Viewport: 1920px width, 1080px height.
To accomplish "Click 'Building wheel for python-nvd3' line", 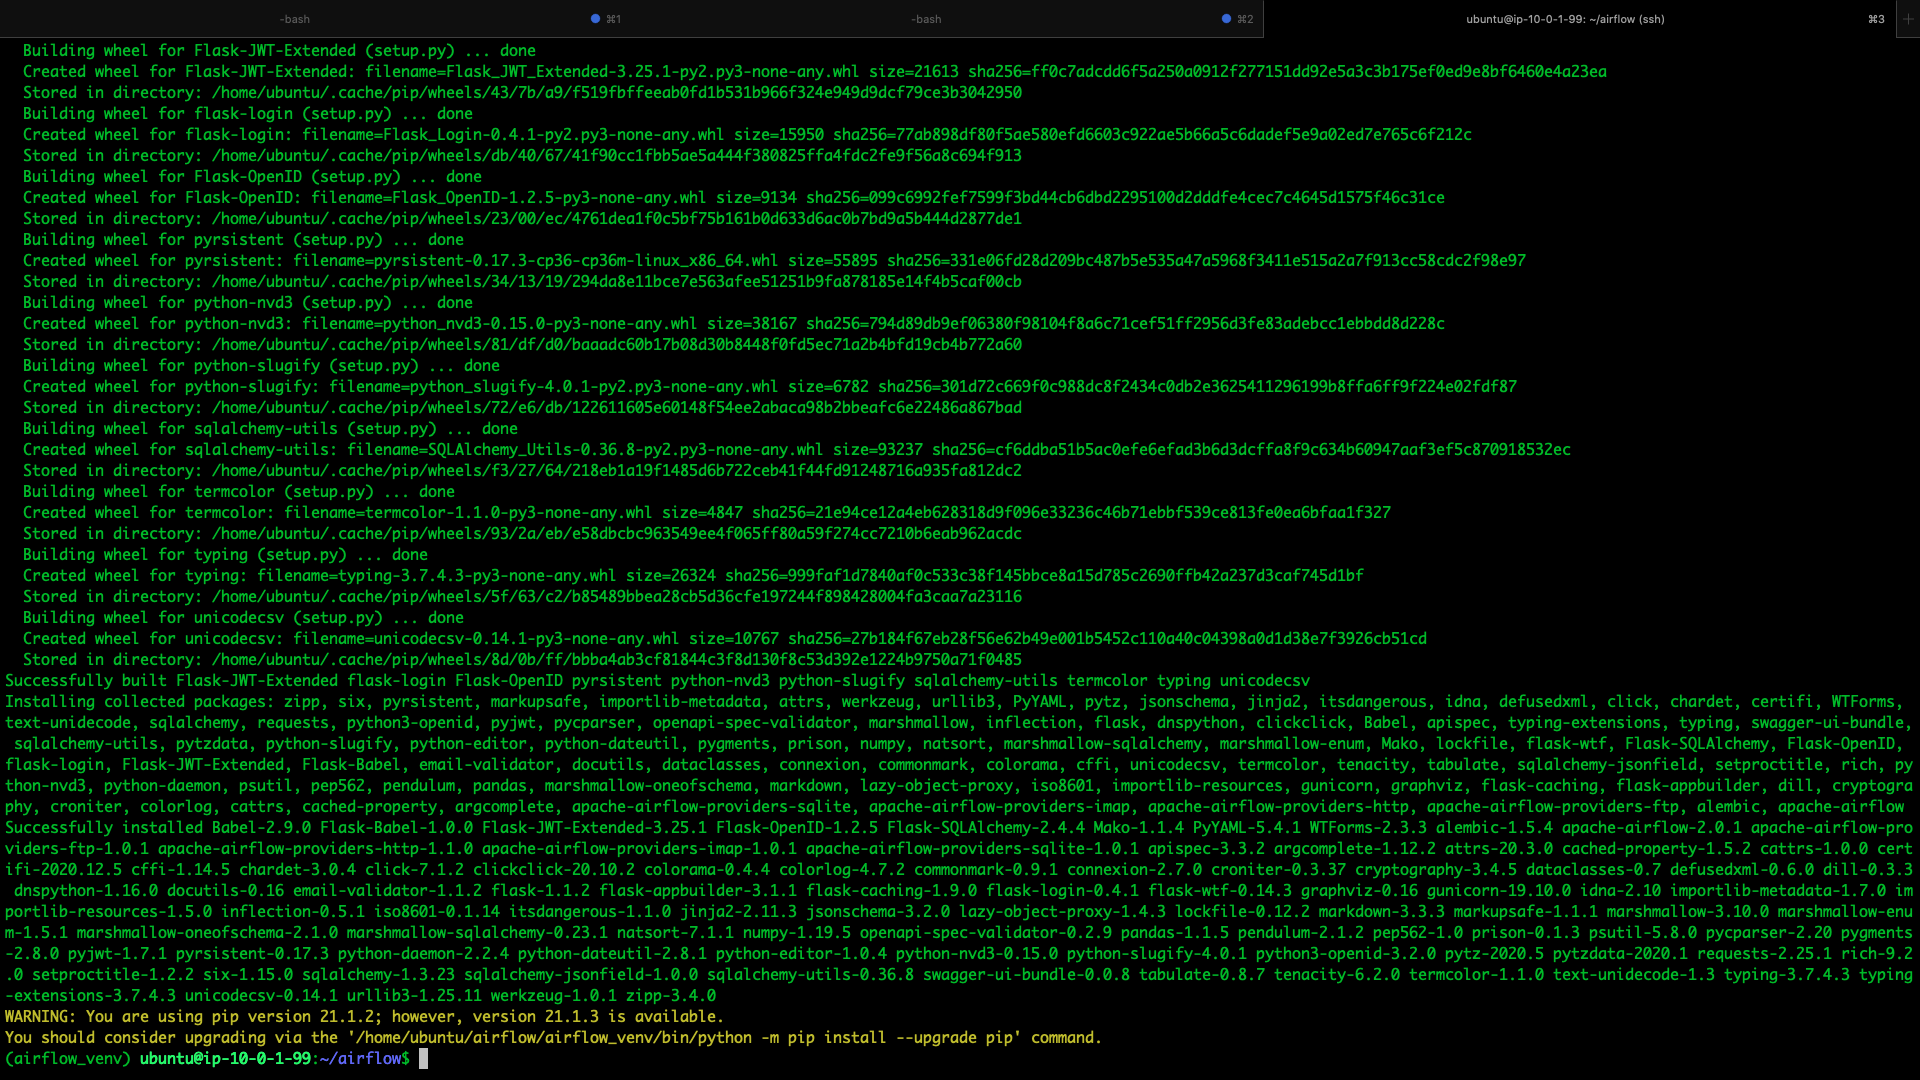I will pyautogui.click(x=248, y=302).
